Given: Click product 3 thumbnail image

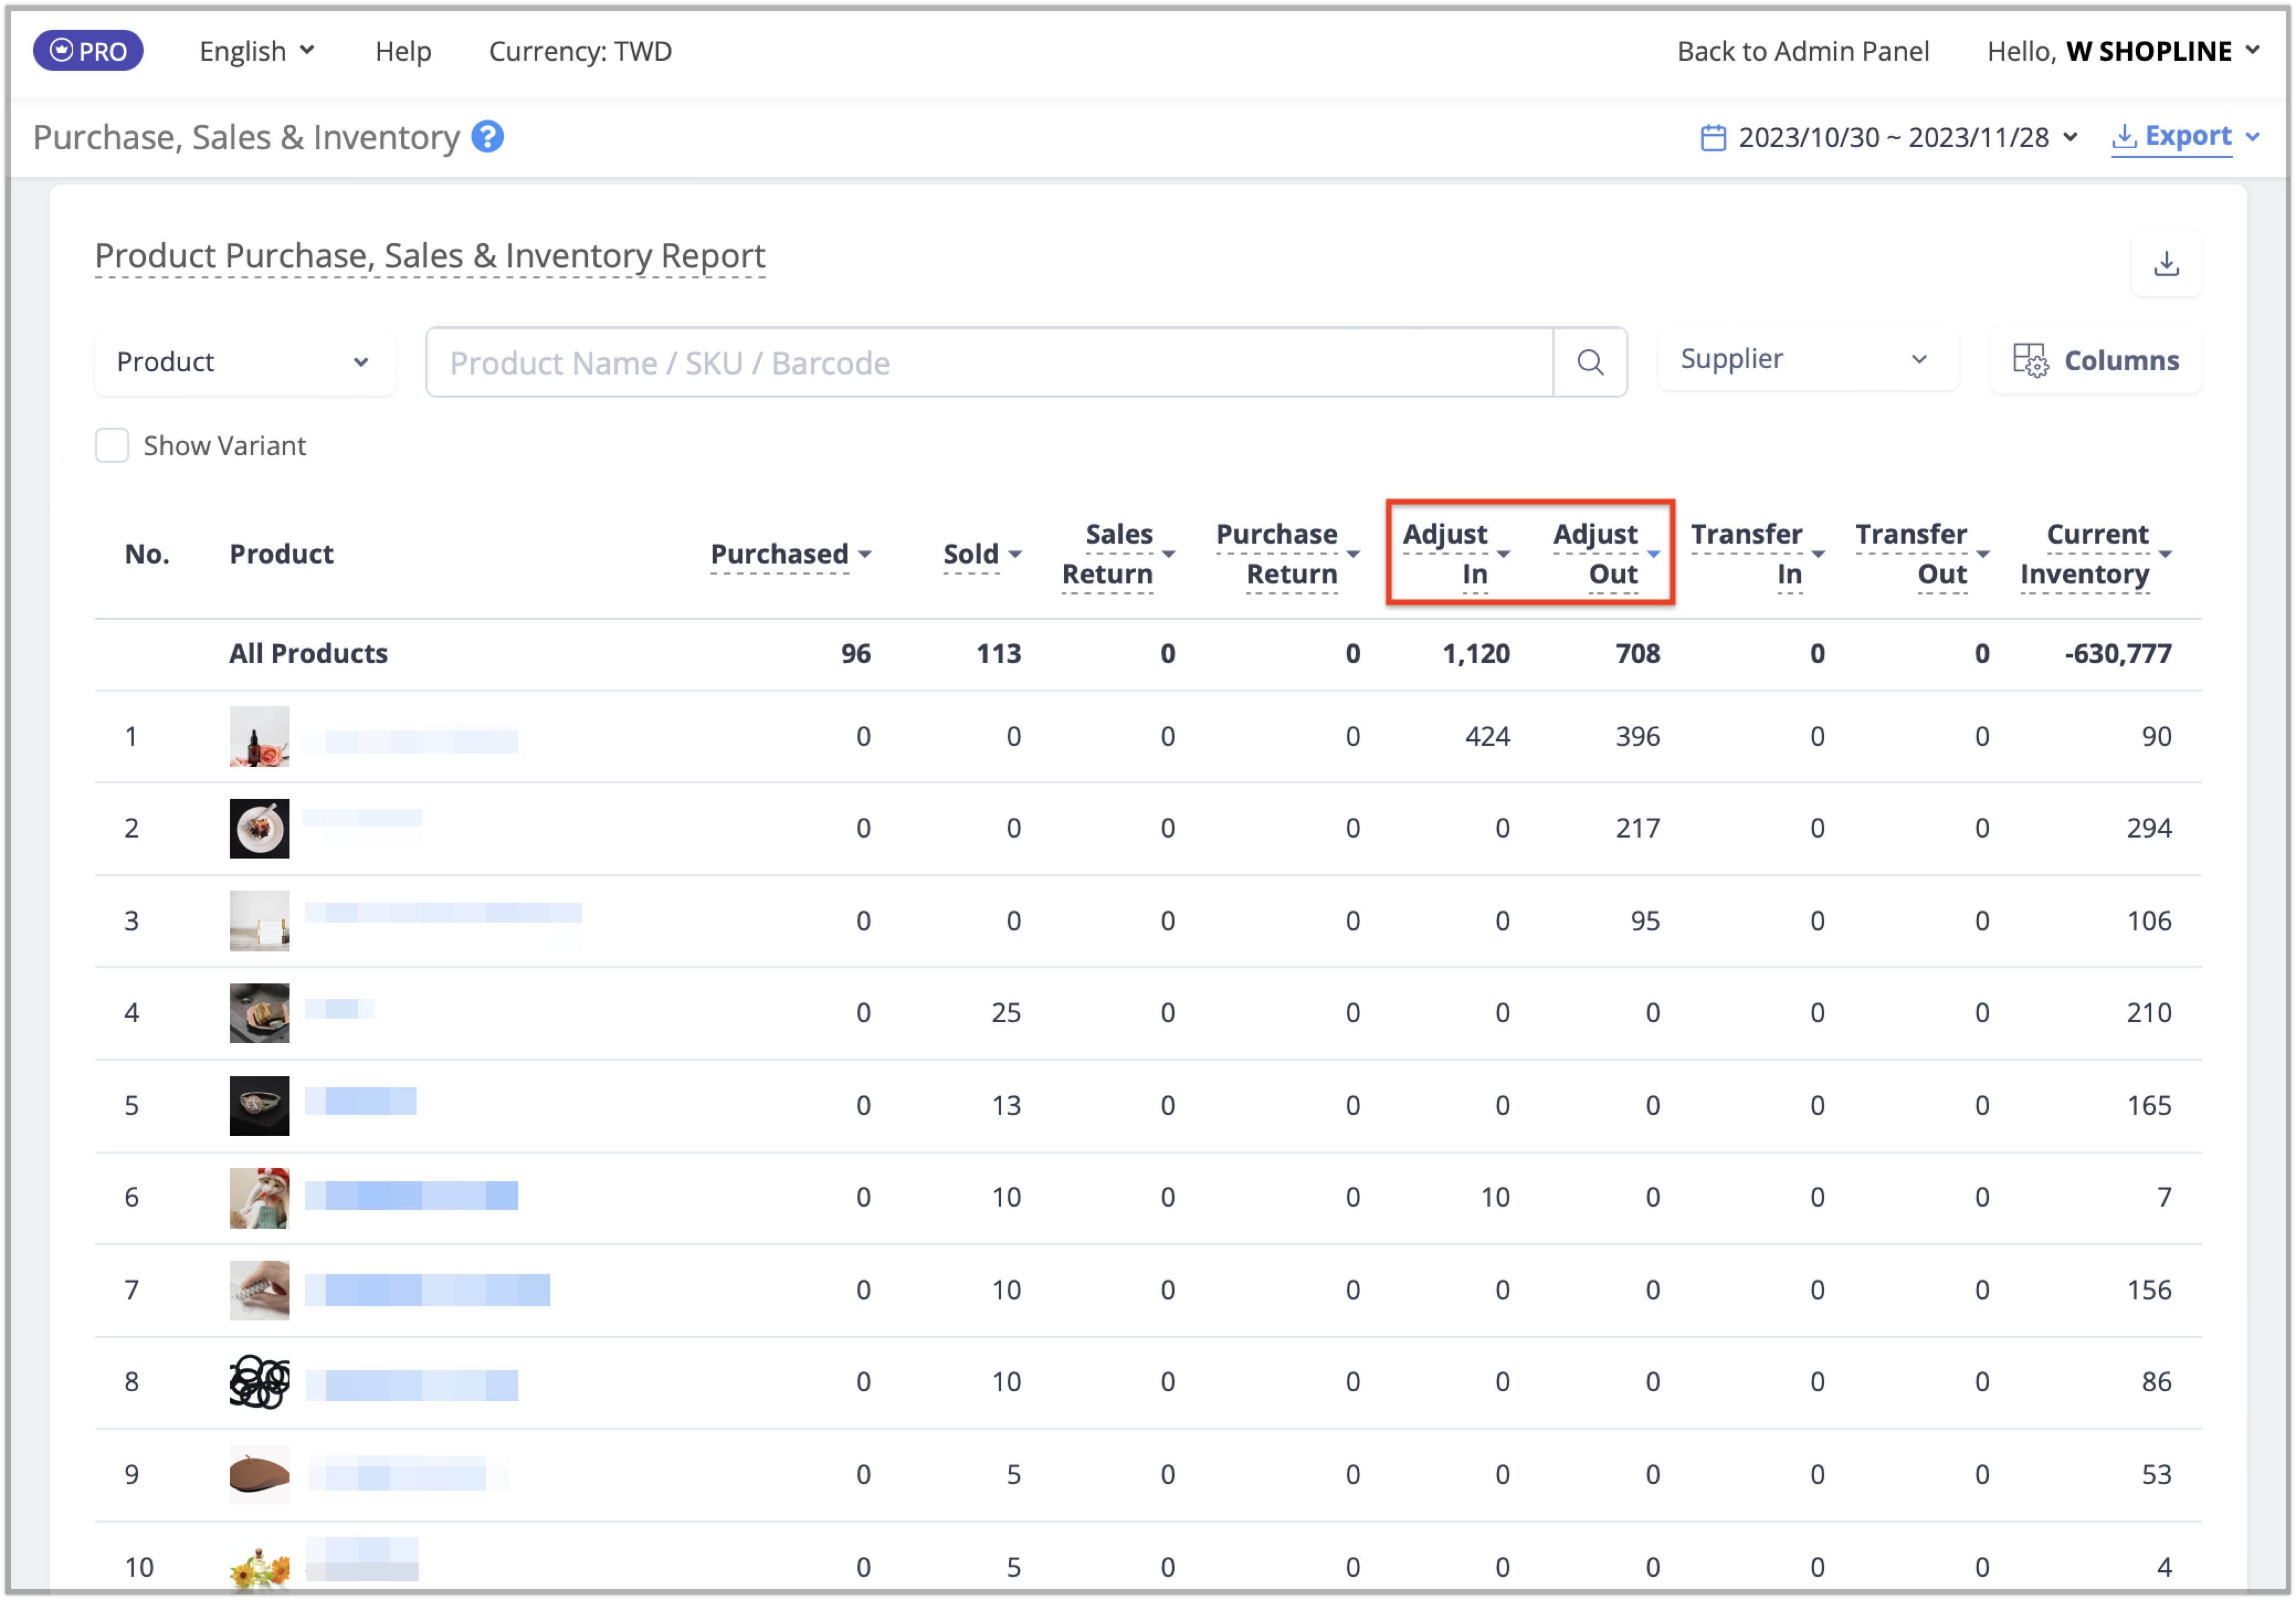Looking at the screenshot, I should tap(260, 921).
